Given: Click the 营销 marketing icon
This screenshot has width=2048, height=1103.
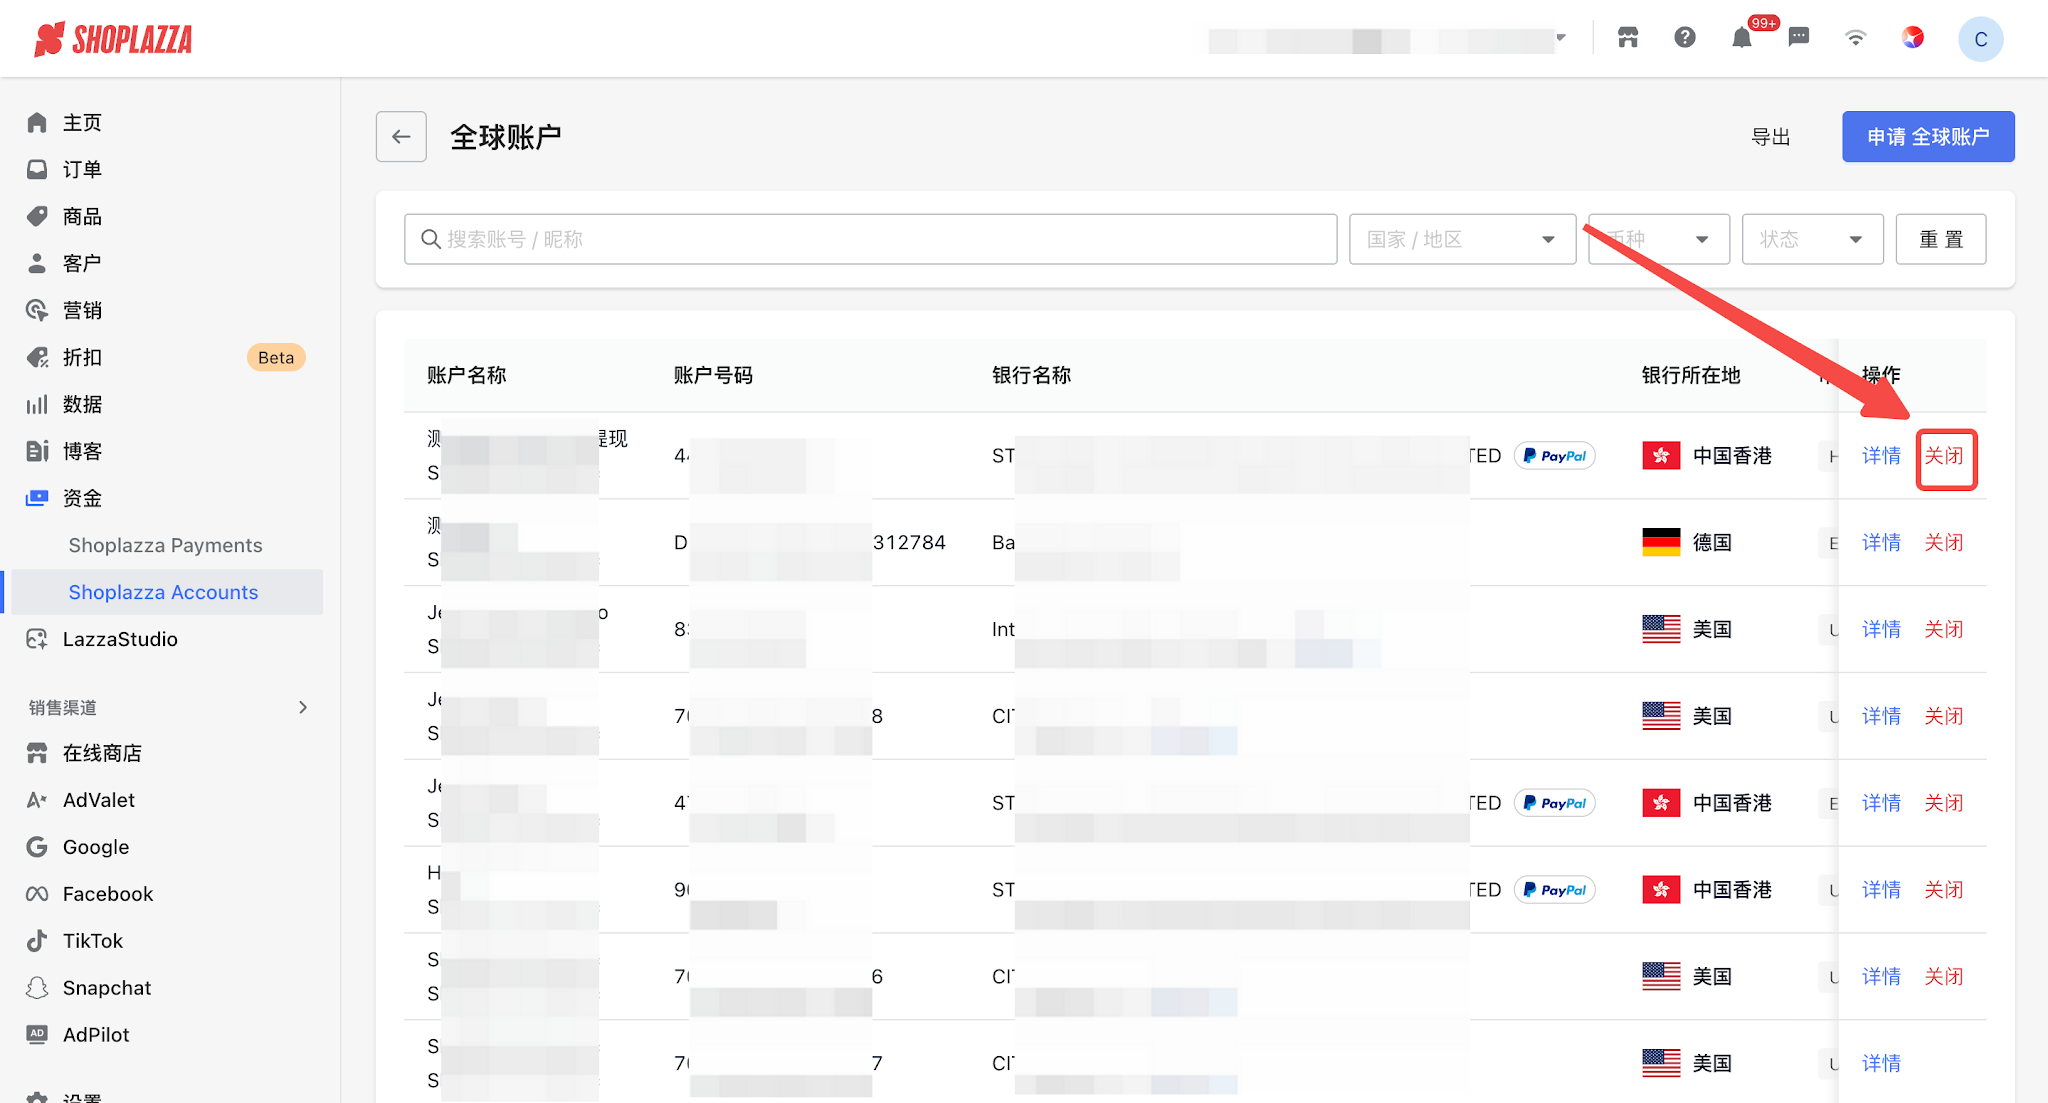Looking at the screenshot, I should point(37,310).
